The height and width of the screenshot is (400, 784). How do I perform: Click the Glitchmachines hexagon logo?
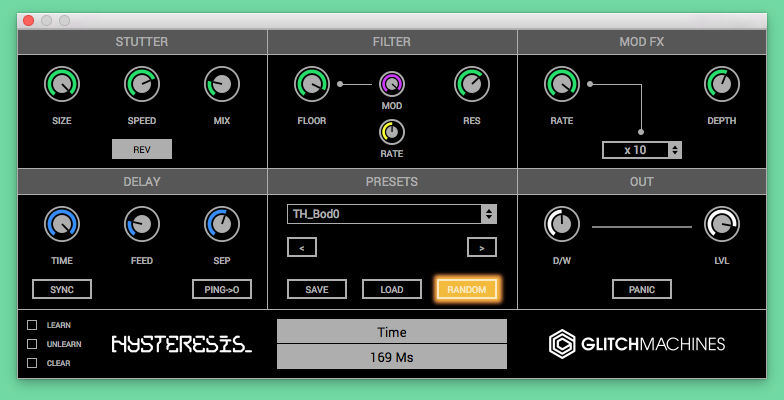pyautogui.click(x=562, y=344)
